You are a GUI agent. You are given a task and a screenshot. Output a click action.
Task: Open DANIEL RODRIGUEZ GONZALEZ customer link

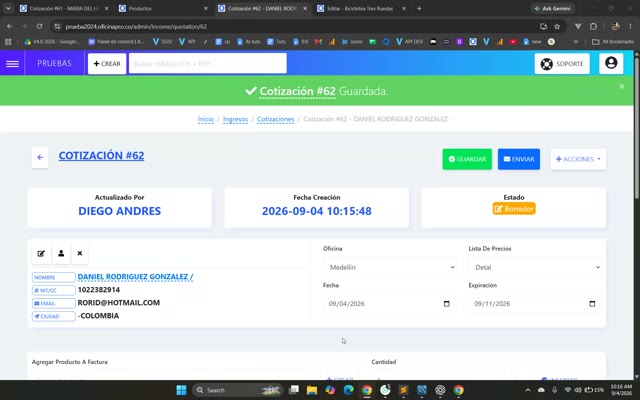click(x=136, y=277)
